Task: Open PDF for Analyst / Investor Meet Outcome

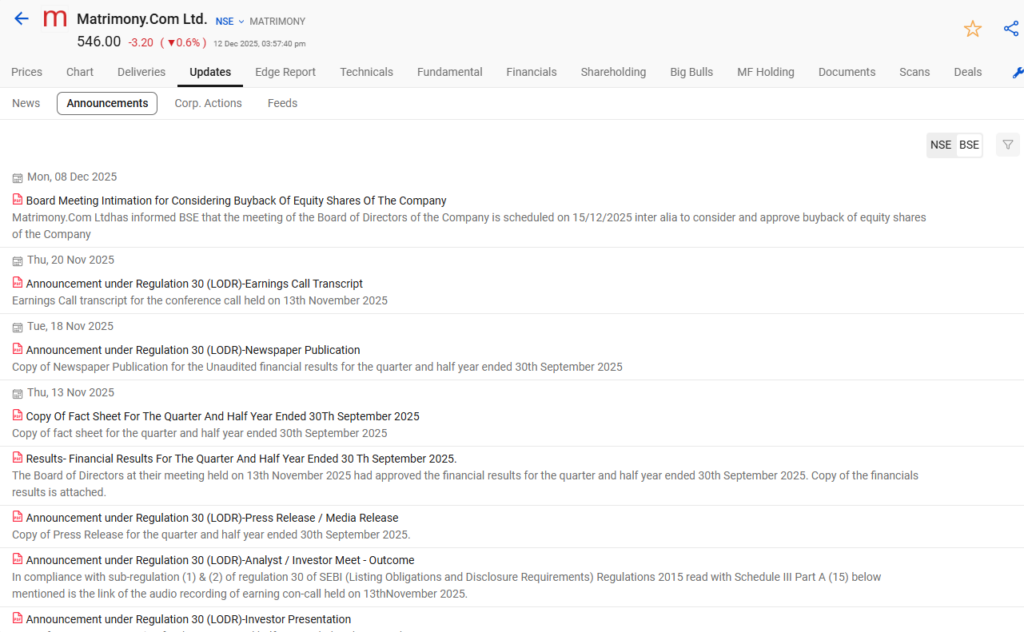Action: tap(18, 559)
